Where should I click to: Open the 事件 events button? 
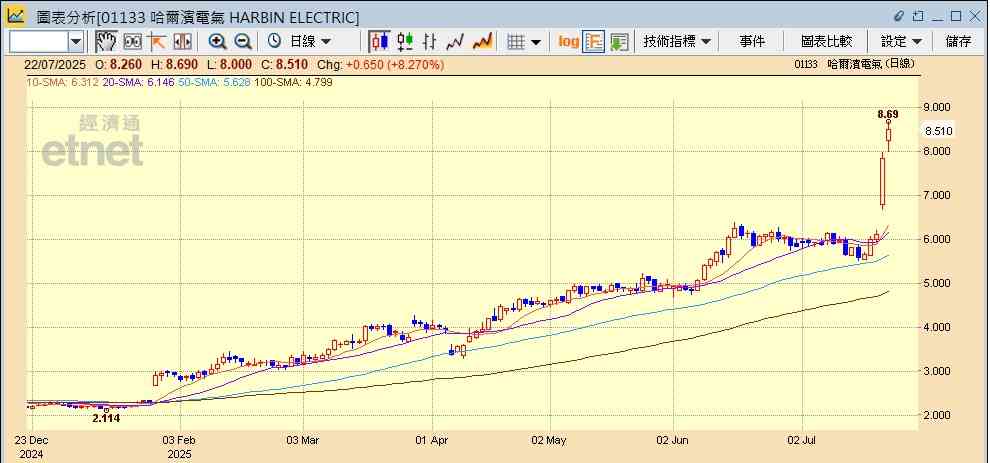click(x=752, y=42)
